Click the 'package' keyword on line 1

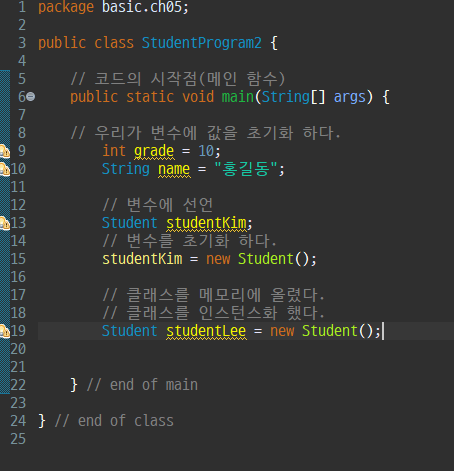pos(66,7)
